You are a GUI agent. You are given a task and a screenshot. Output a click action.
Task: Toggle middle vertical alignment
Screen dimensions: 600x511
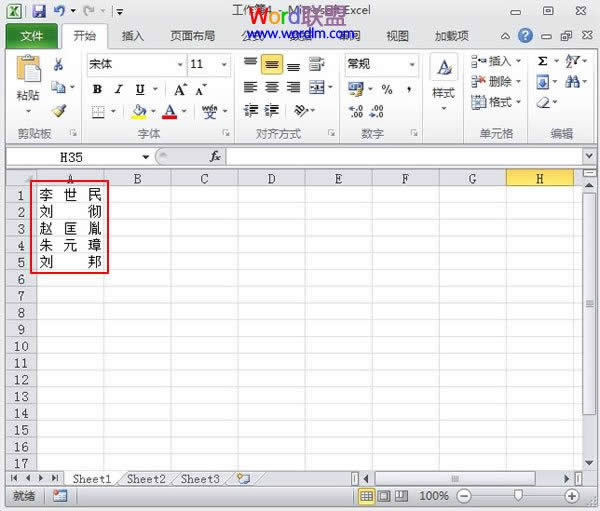tap(272, 64)
